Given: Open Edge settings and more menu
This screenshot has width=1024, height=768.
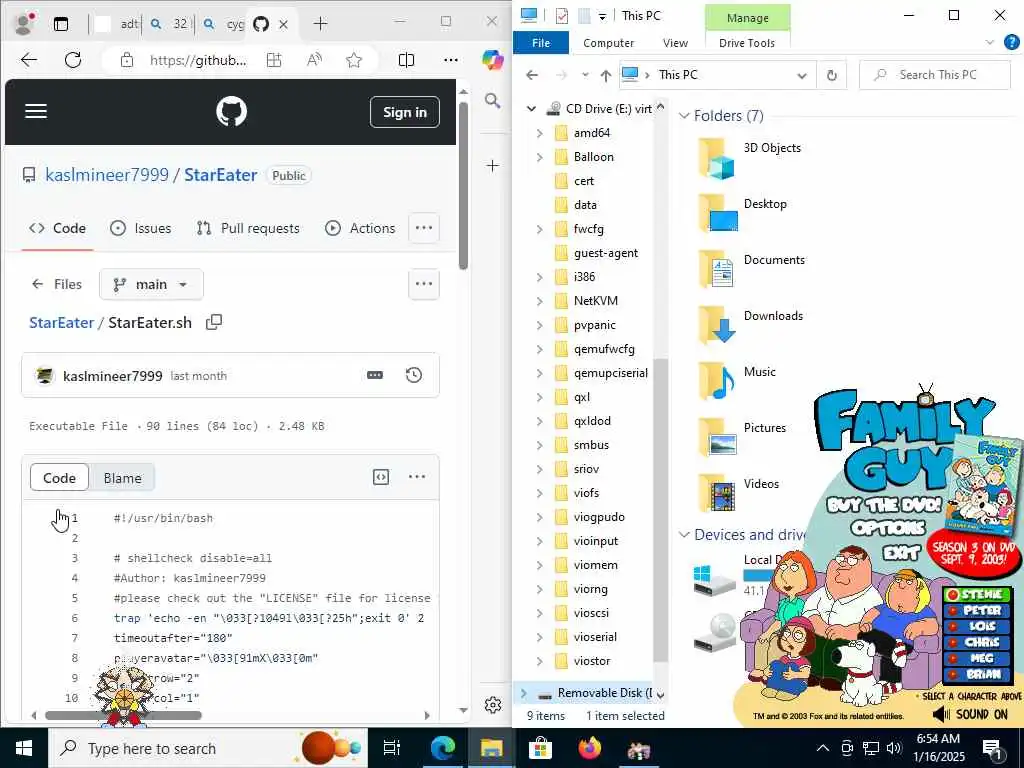Looking at the screenshot, I should [451, 60].
